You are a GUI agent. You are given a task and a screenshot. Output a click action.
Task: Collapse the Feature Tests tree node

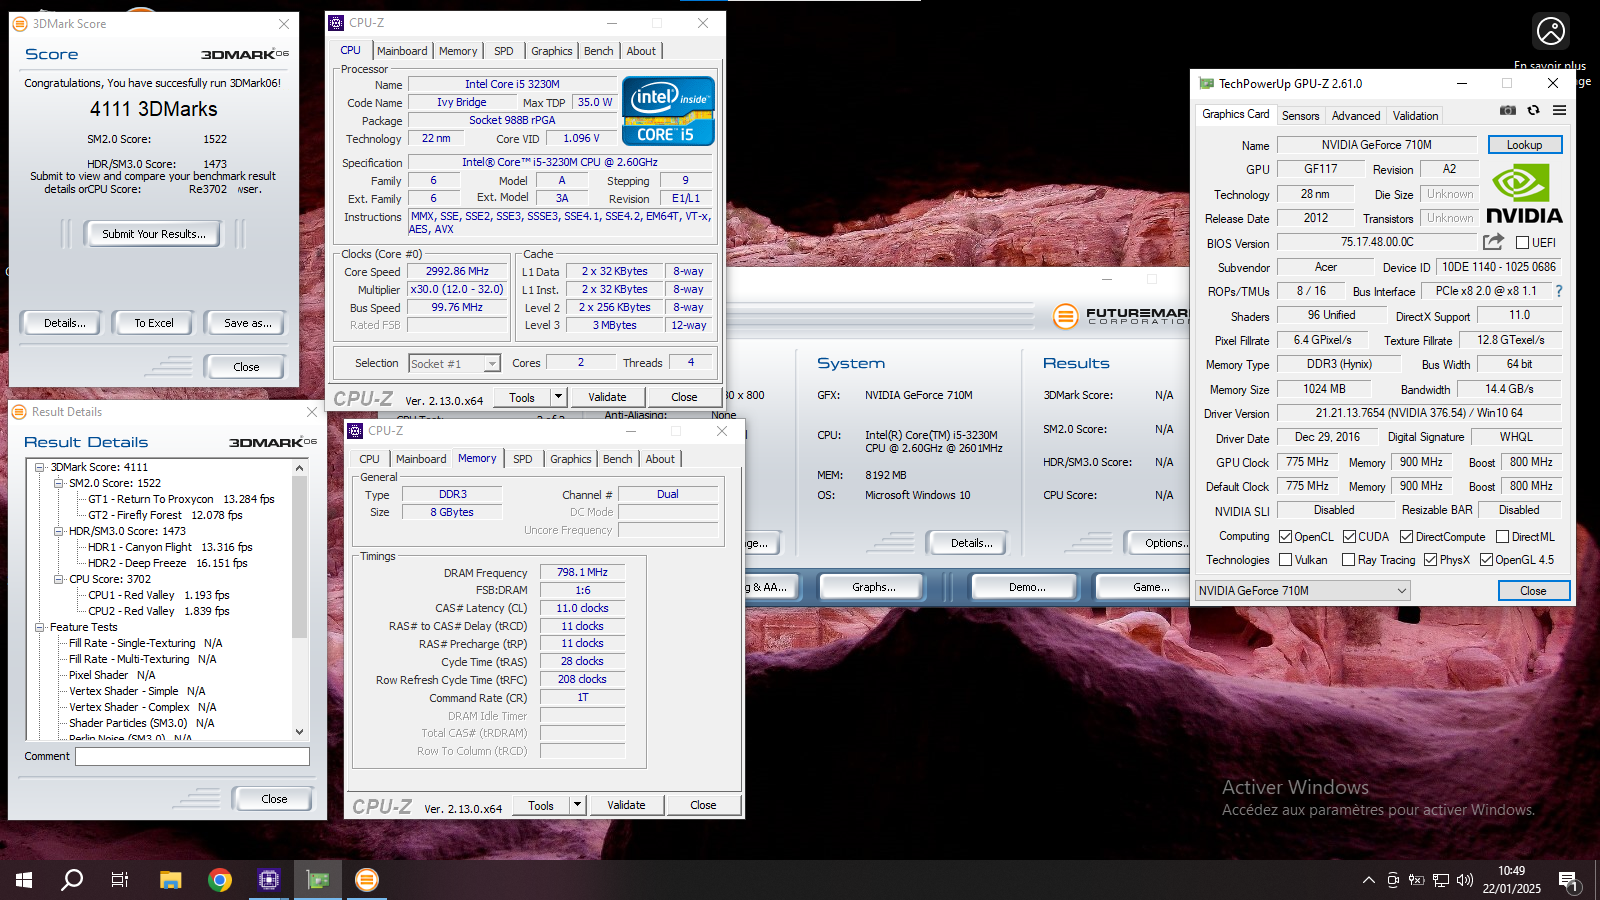pyautogui.click(x=40, y=627)
